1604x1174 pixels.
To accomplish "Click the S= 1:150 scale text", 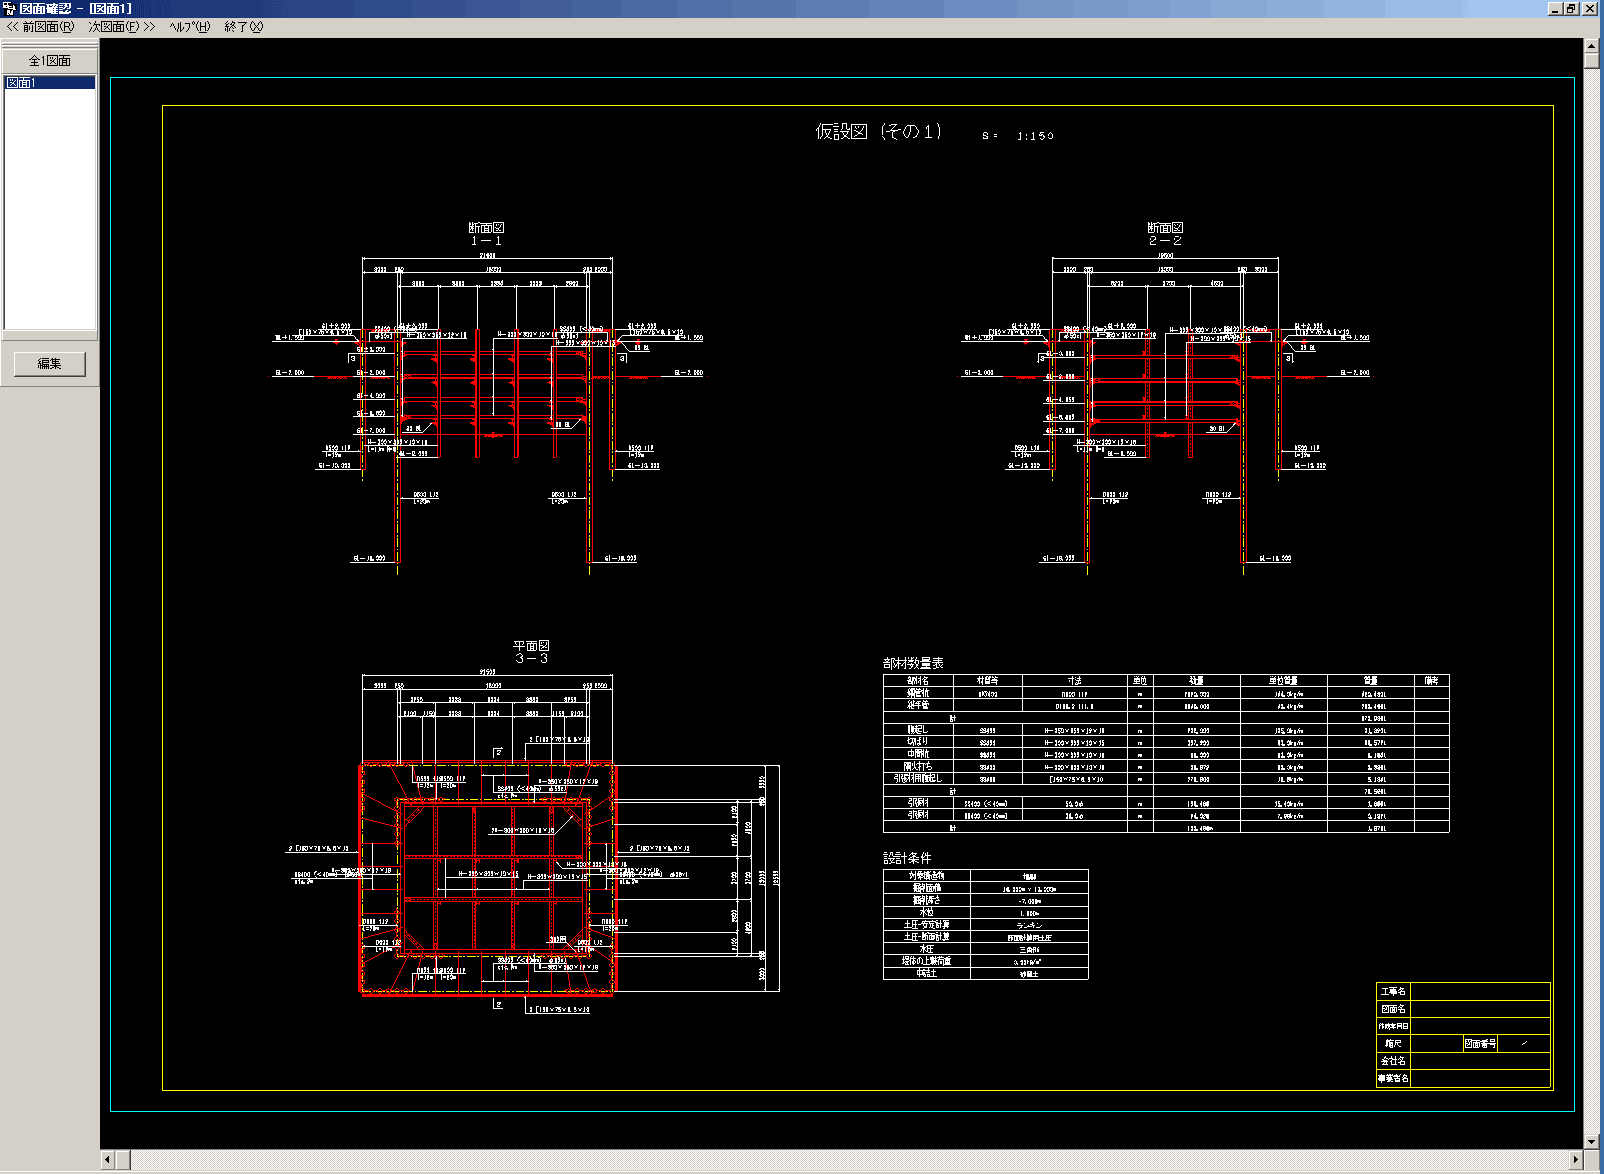I will tap(1017, 136).
